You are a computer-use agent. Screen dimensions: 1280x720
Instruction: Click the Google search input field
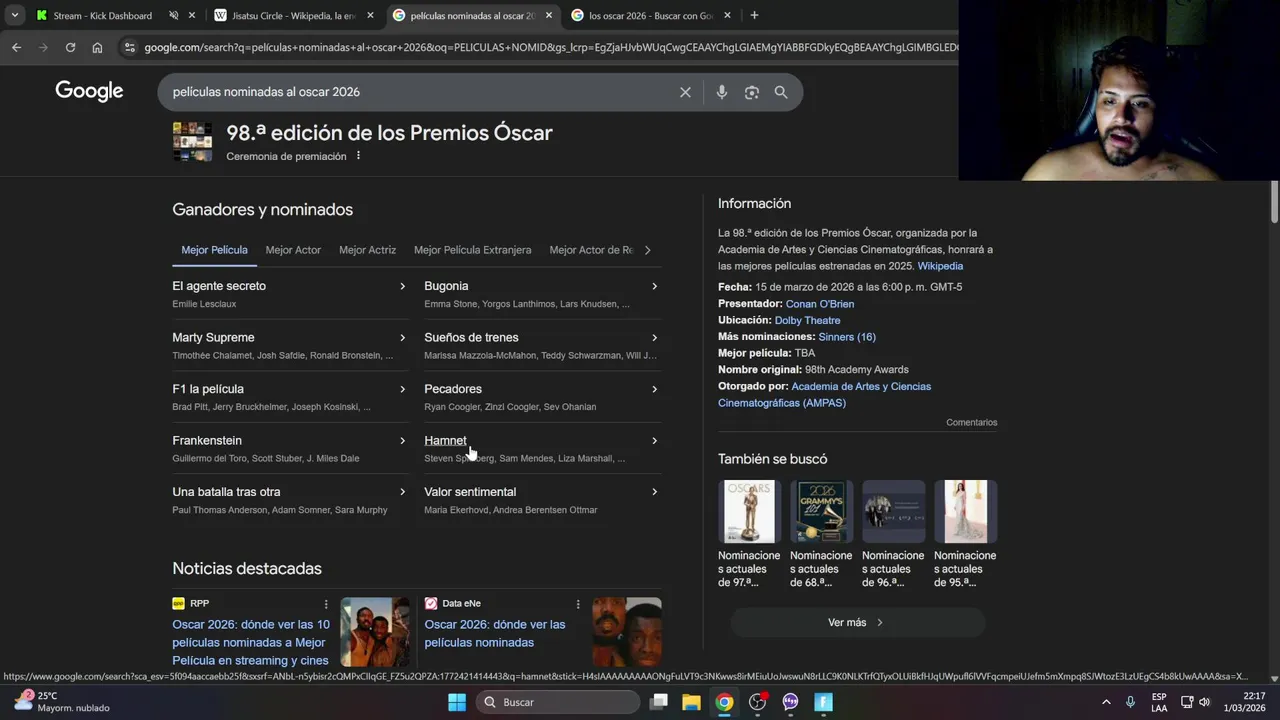420,92
